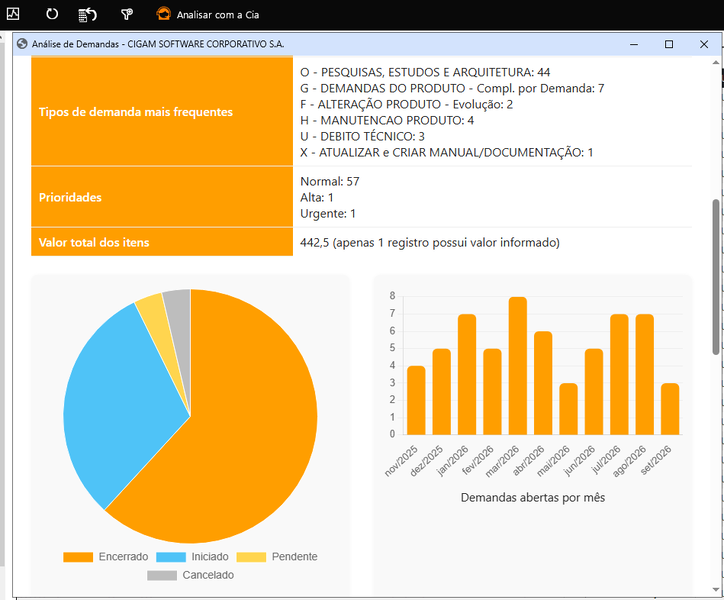Maximize the Análise de Demandas window
This screenshot has width=724, height=600.
(x=669, y=44)
